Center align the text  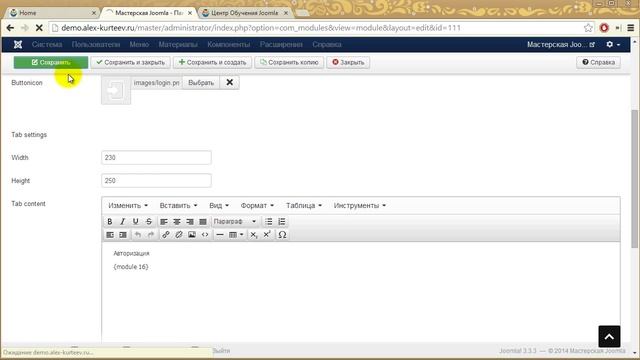(x=177, y=222)
